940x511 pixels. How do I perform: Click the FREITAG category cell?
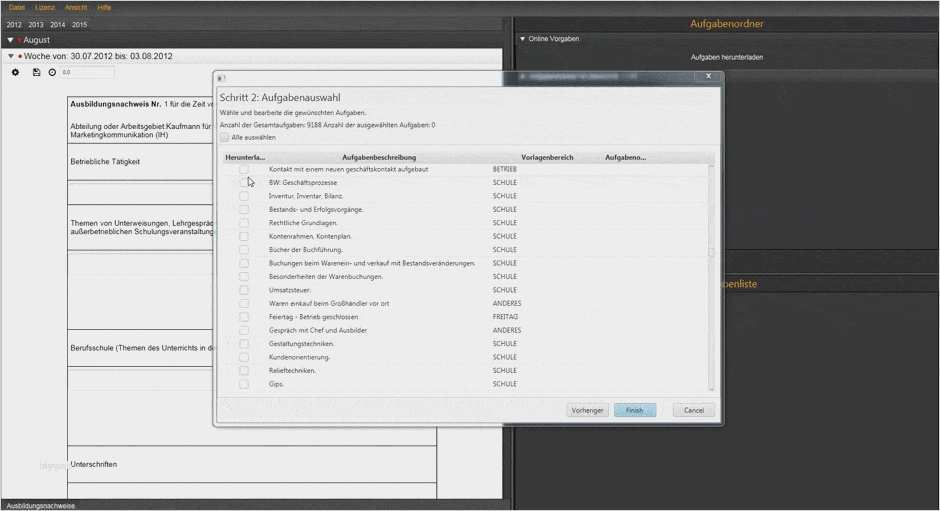[505, 317]
